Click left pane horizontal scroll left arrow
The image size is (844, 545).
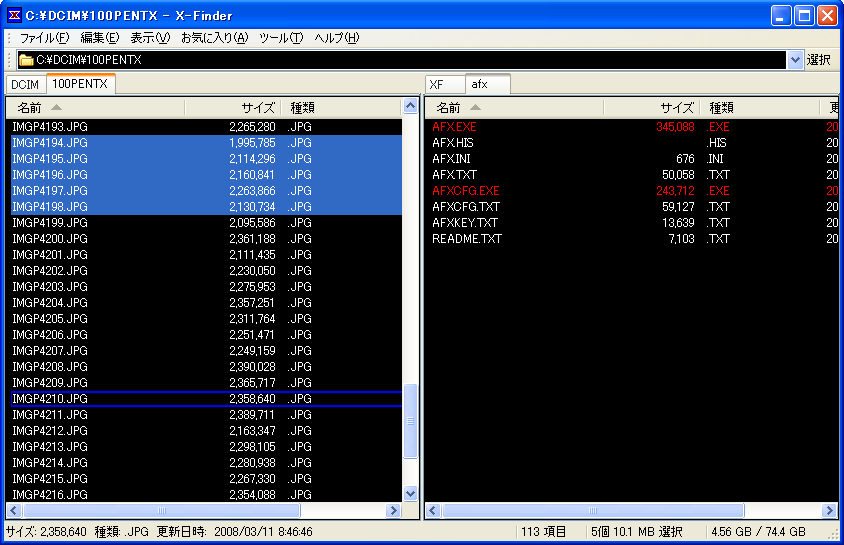[15, 510]
